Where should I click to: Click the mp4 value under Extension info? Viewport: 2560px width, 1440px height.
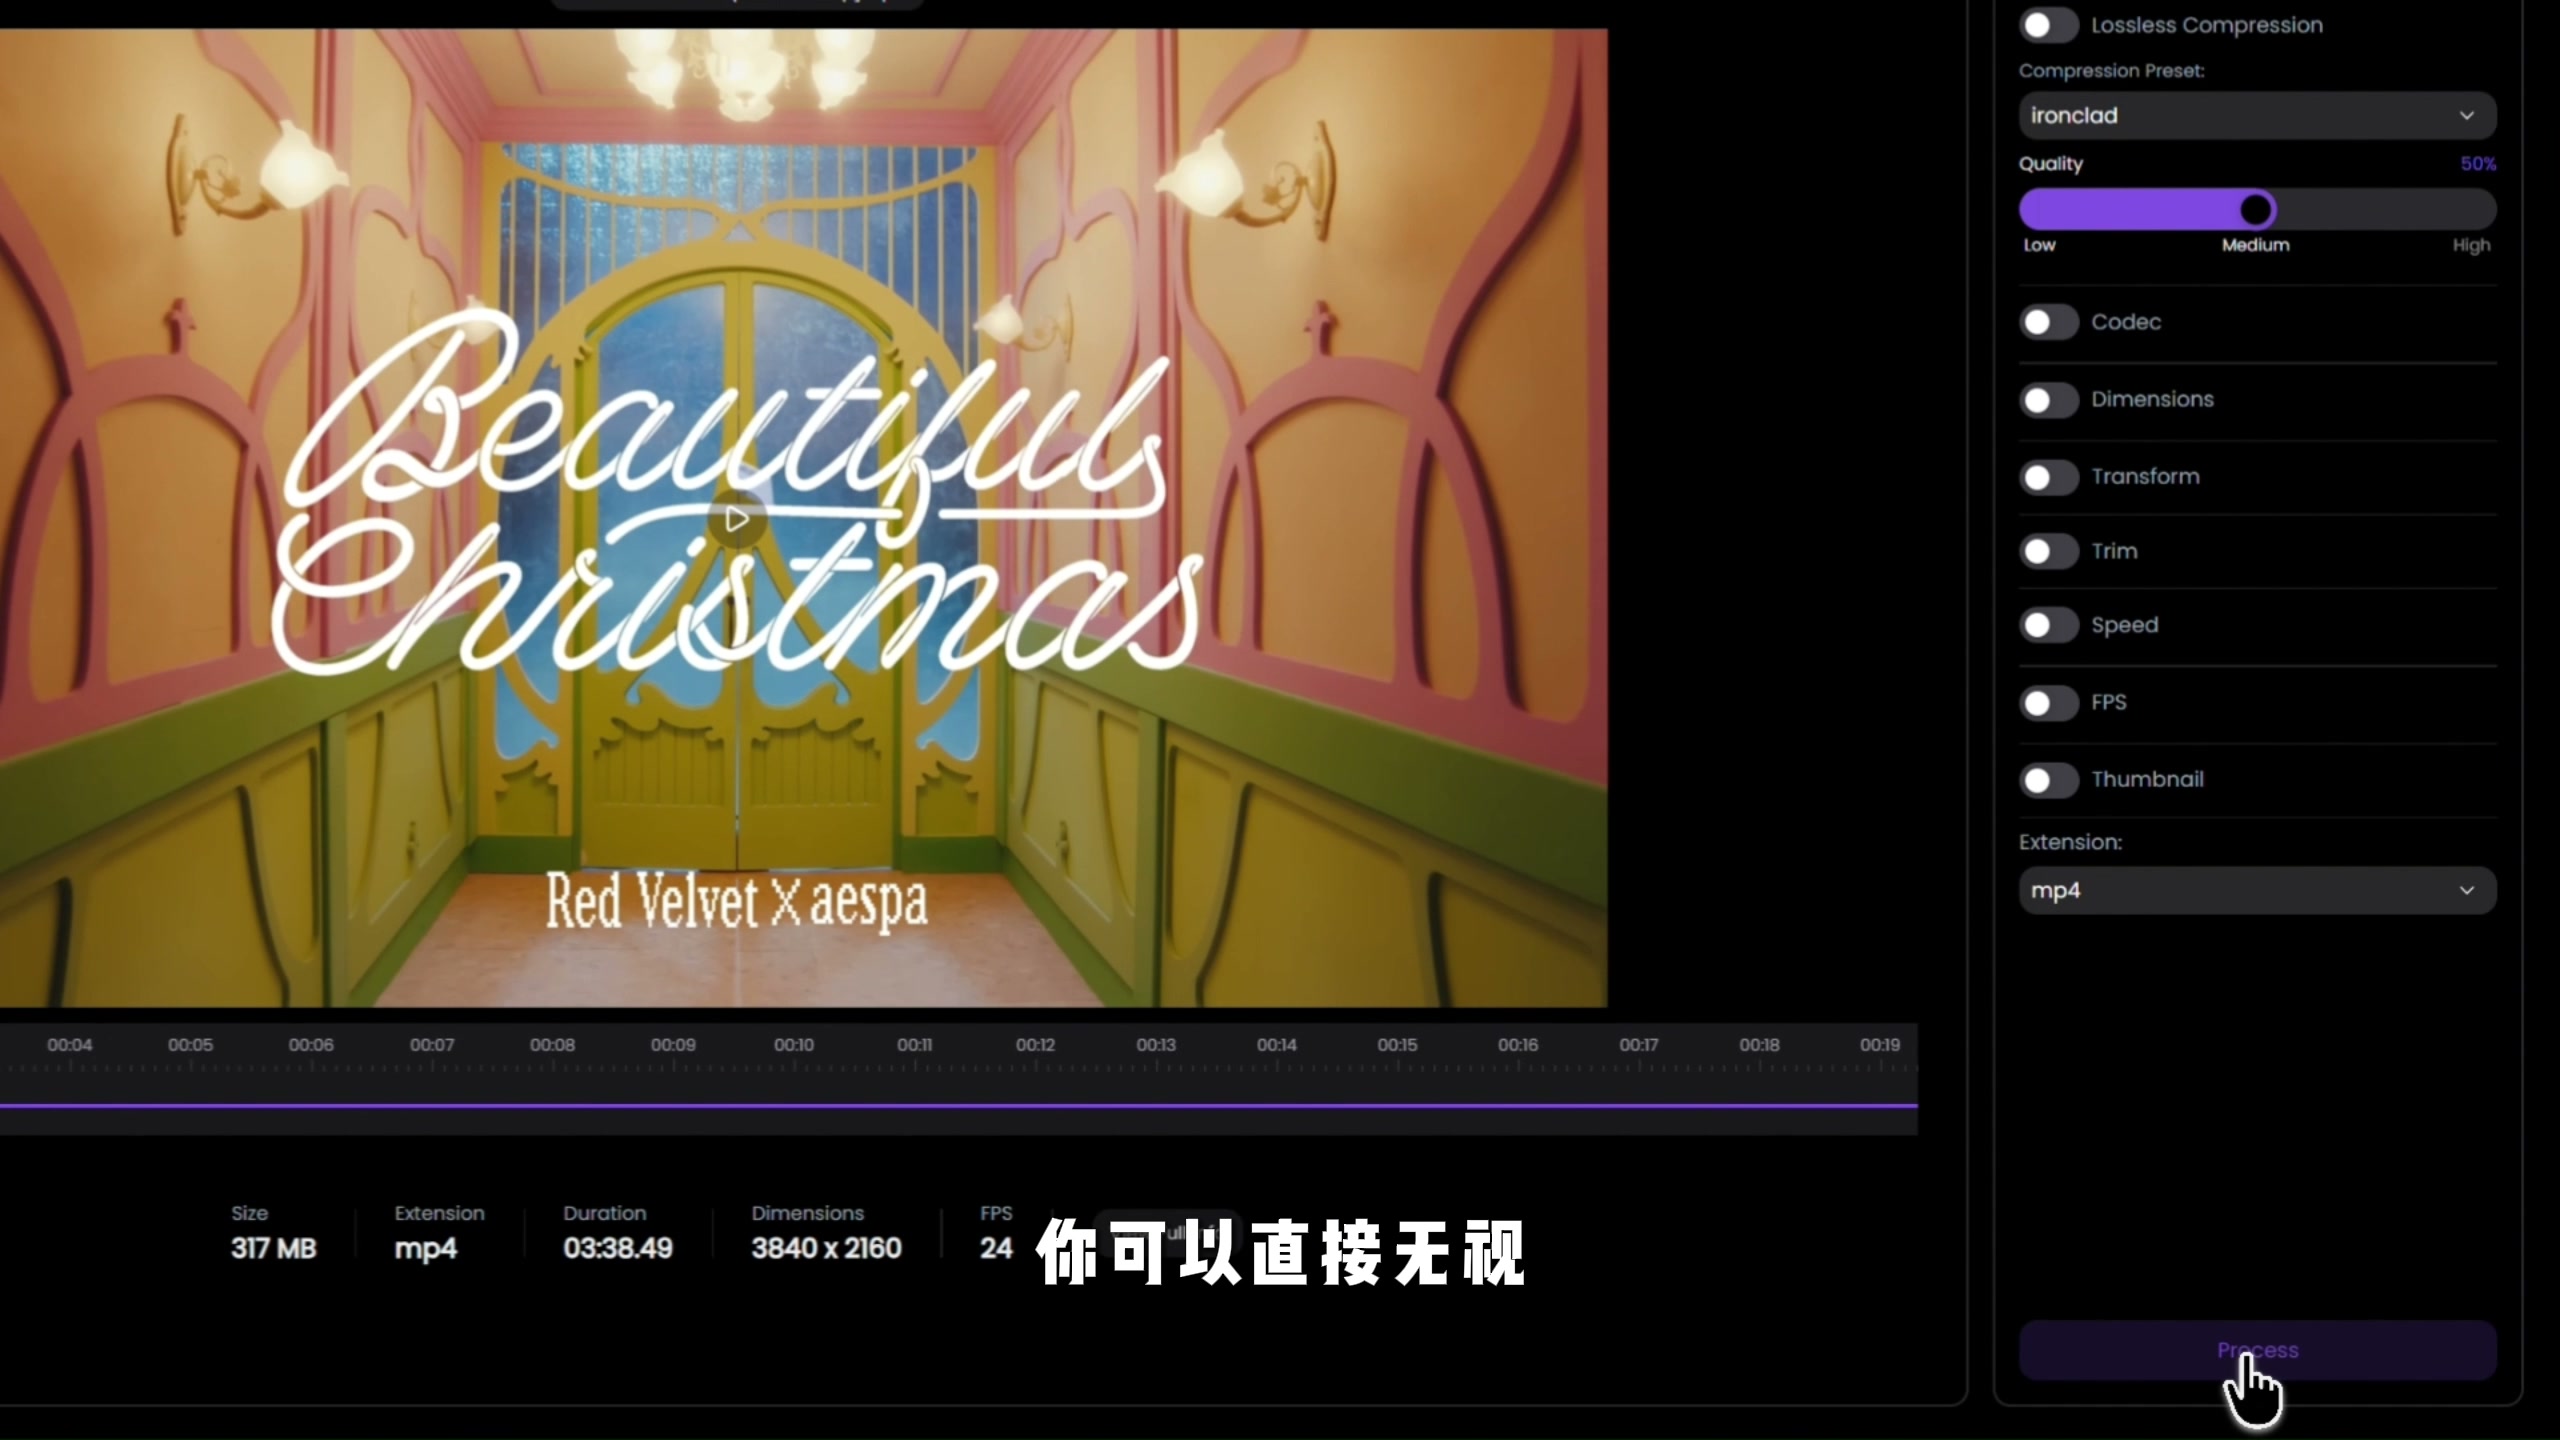(425, 1249)
